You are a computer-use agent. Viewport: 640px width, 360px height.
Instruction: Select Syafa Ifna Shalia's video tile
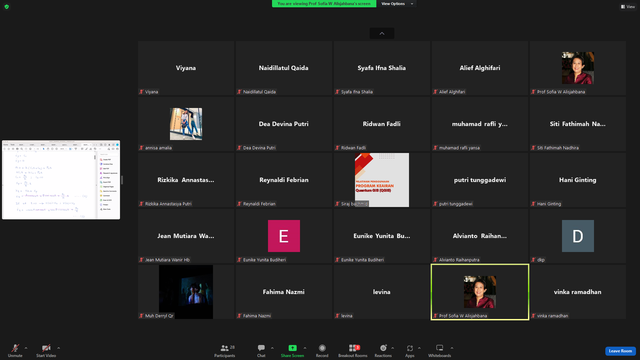click(x=382, y=68)
